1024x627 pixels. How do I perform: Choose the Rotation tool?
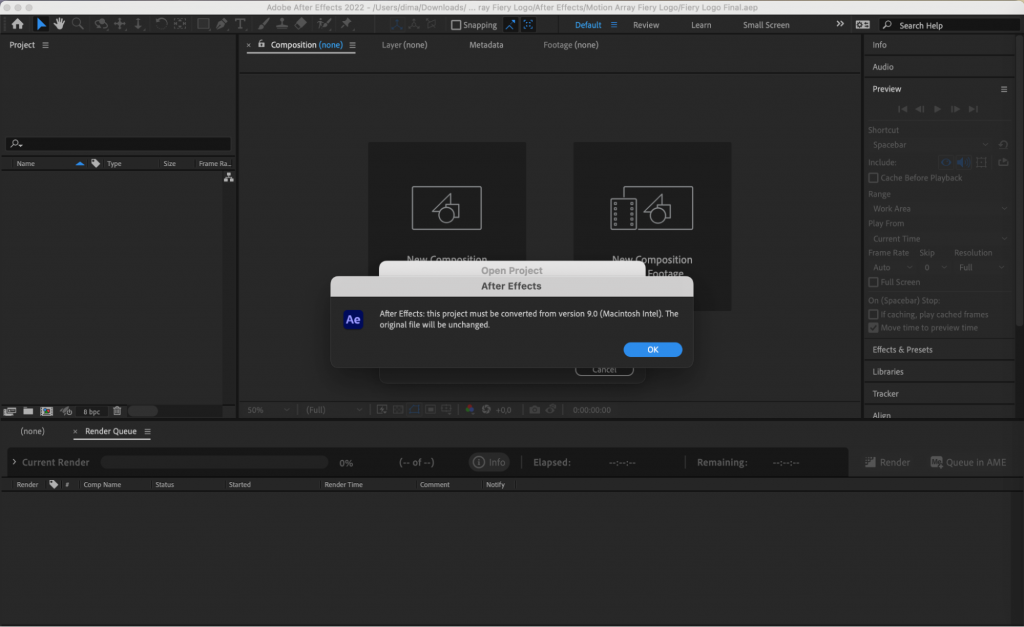click(161, 25)
